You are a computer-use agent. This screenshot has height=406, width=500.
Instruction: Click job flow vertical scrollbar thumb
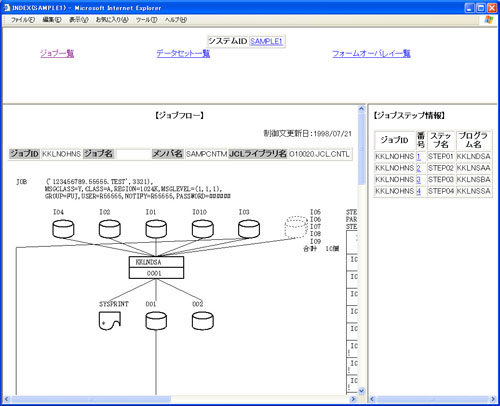coord(361,149)
